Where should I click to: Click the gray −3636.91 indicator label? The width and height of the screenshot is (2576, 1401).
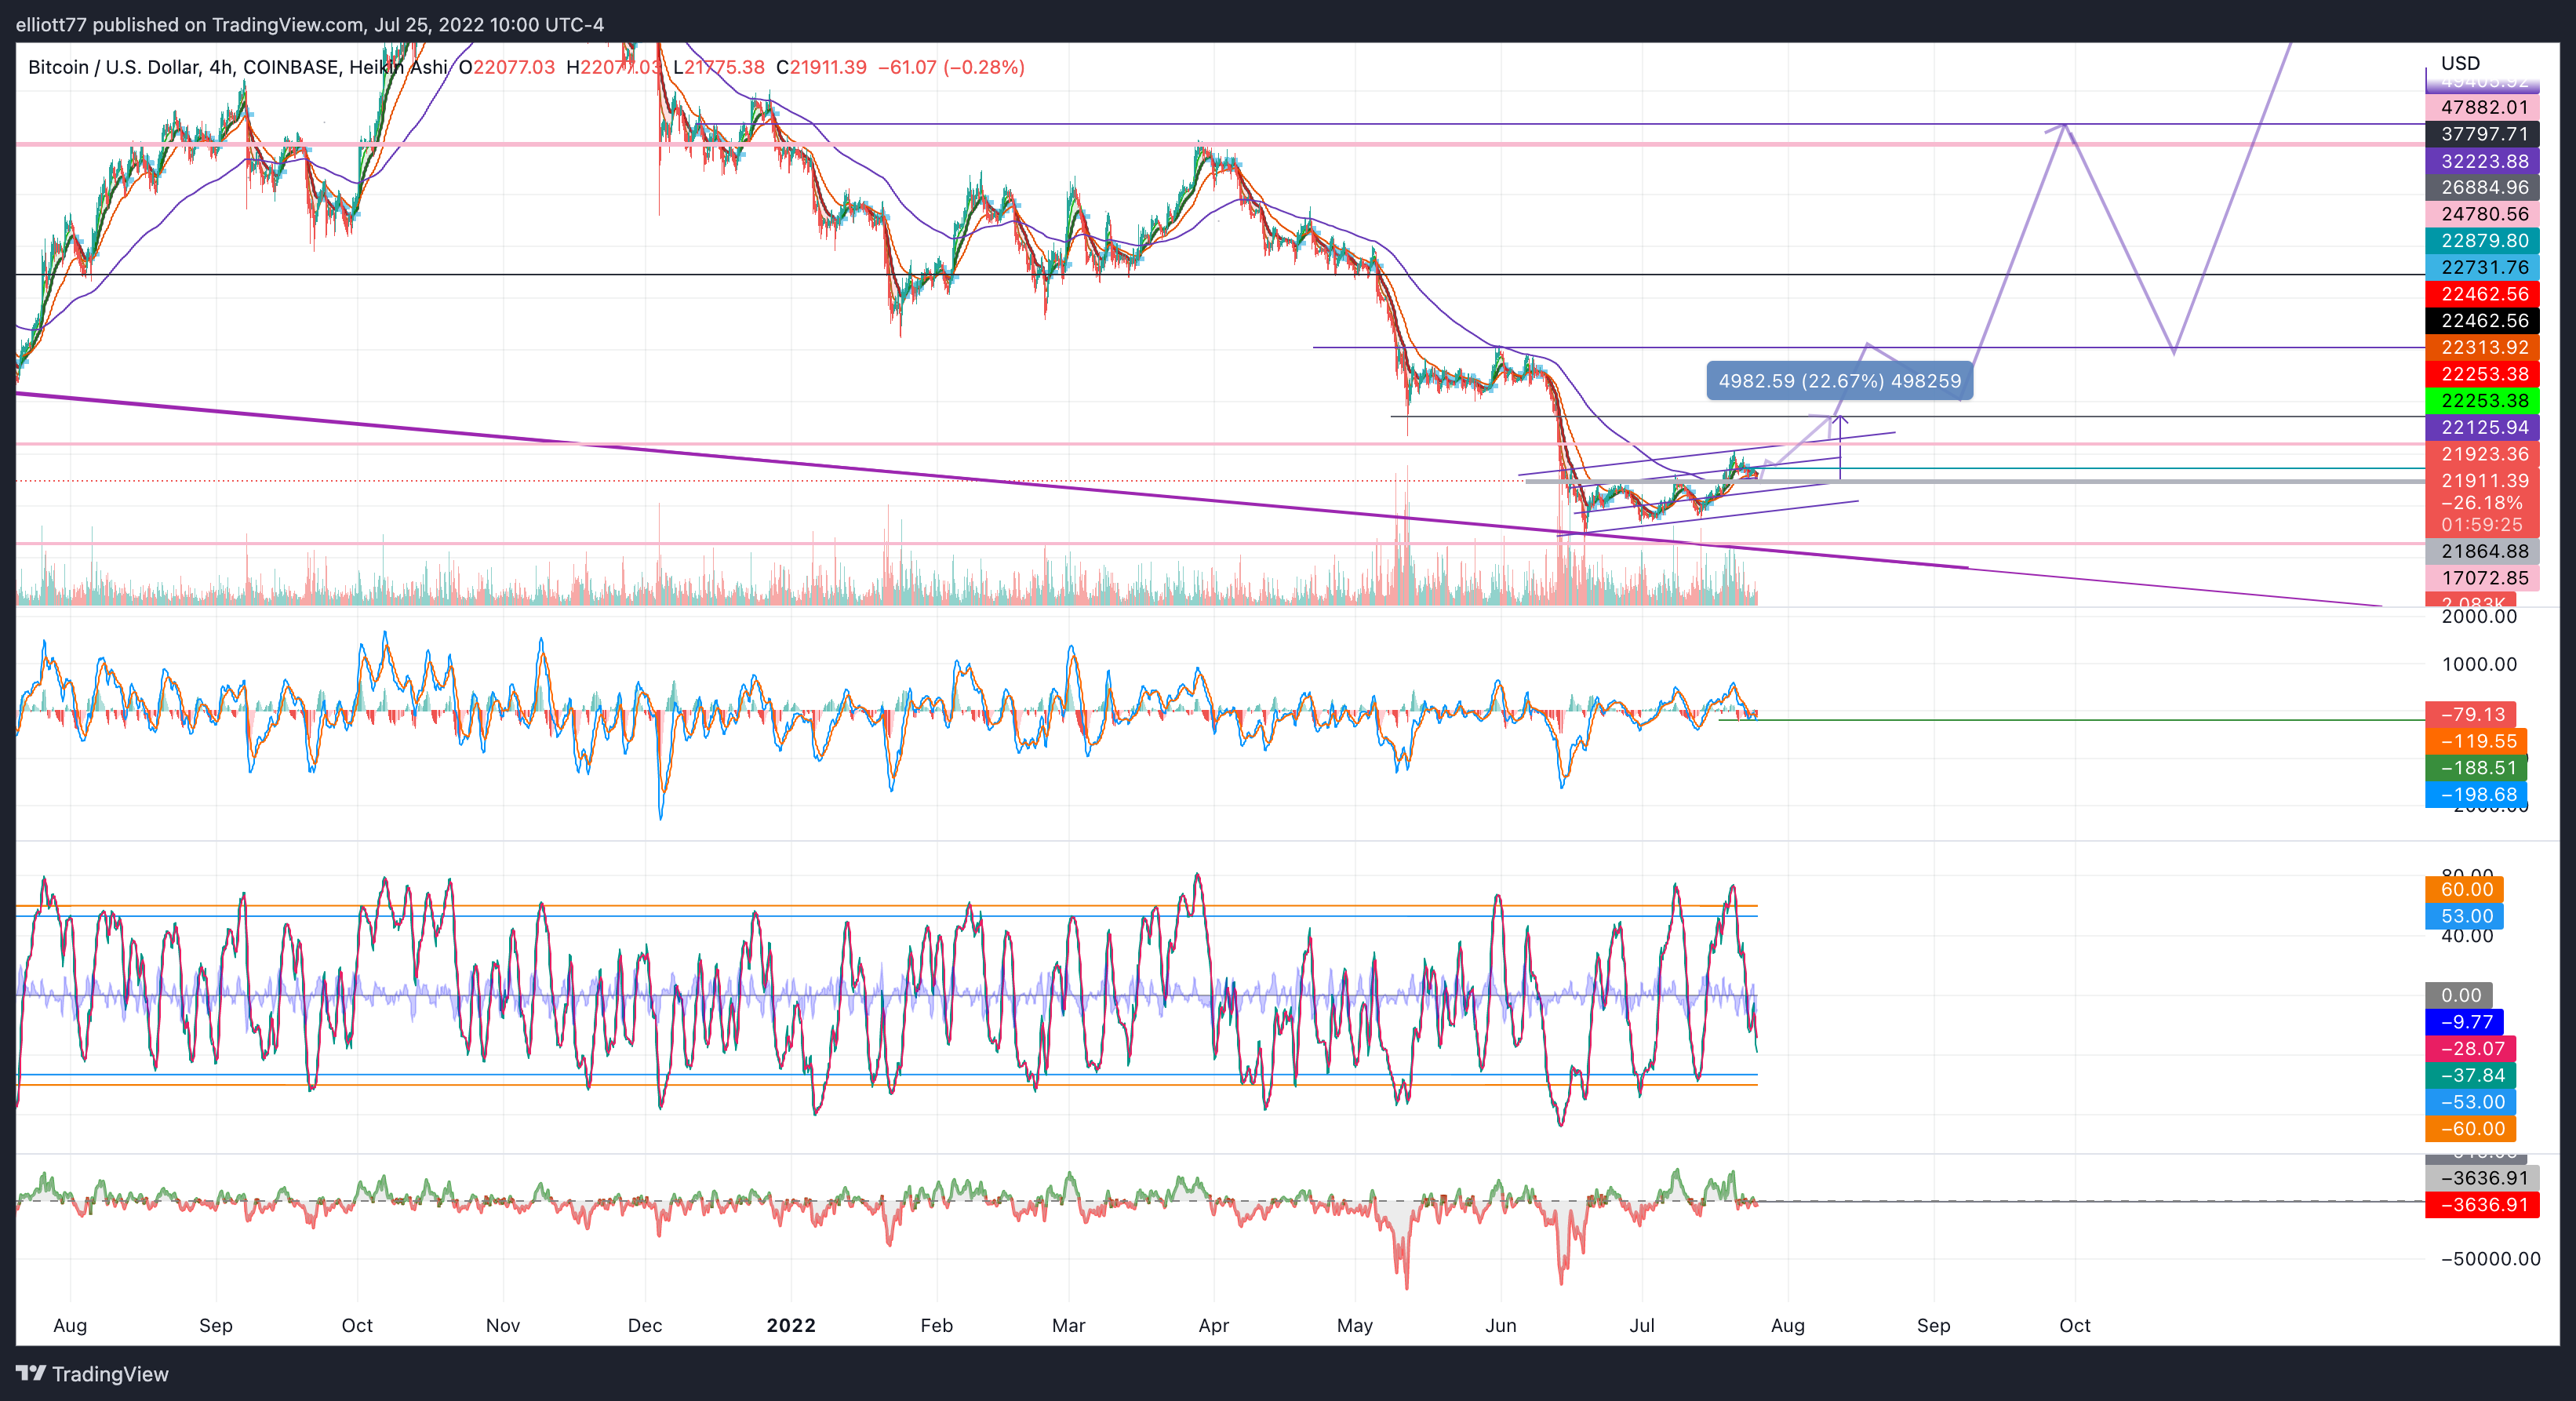coord(2483,1179)
